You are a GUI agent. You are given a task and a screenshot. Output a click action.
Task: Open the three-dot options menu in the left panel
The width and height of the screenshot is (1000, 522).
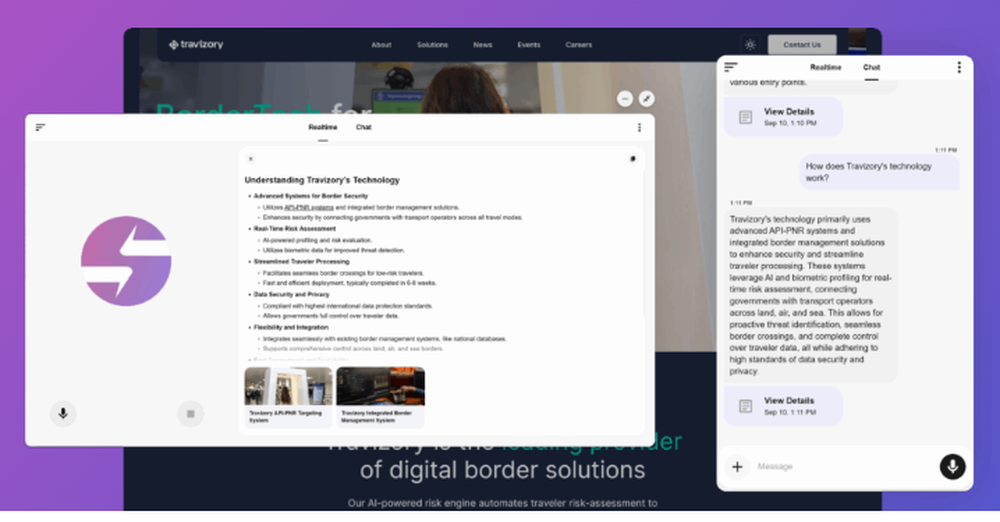(639, 128)
